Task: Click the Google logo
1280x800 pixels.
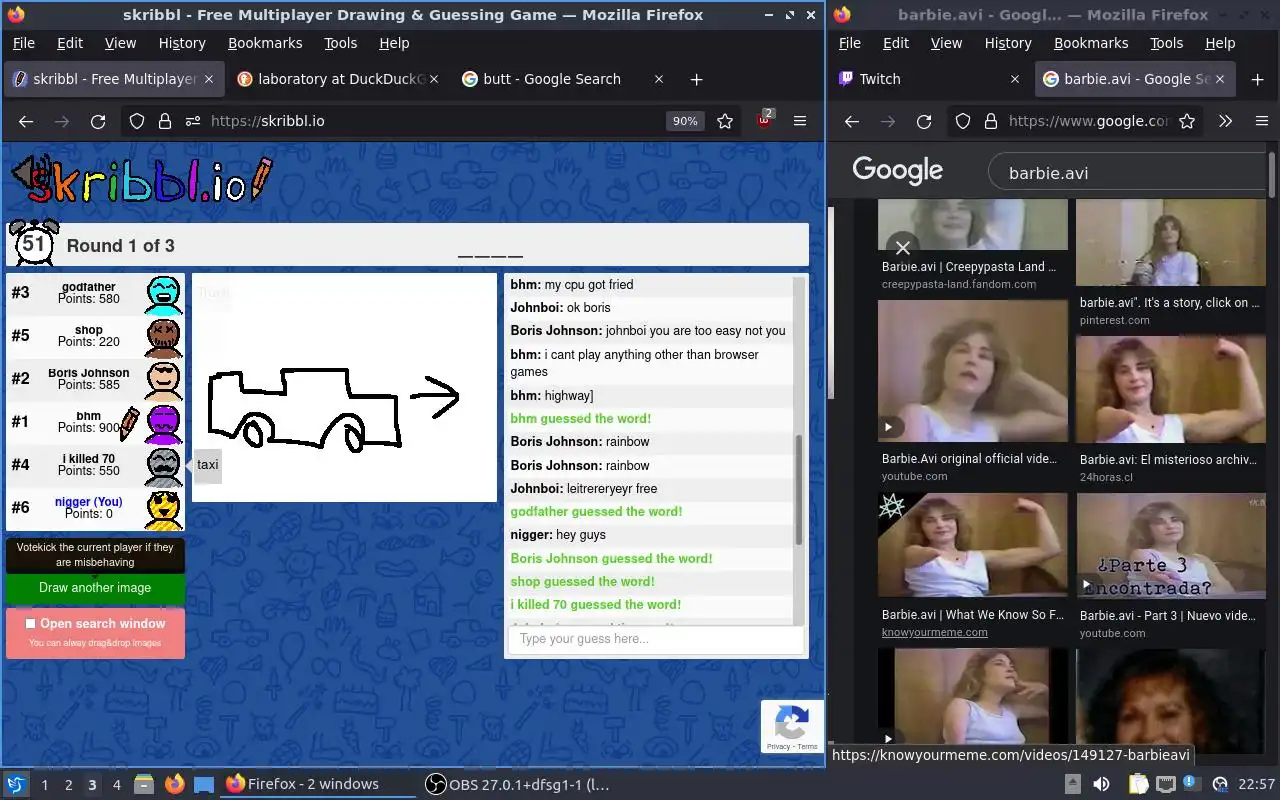Action: click(897, 171)
